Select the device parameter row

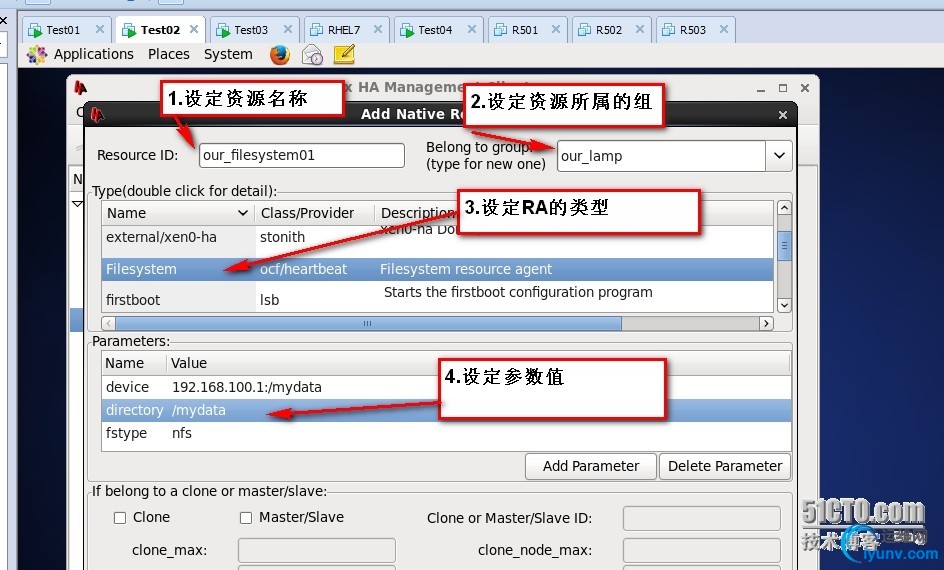446,387
